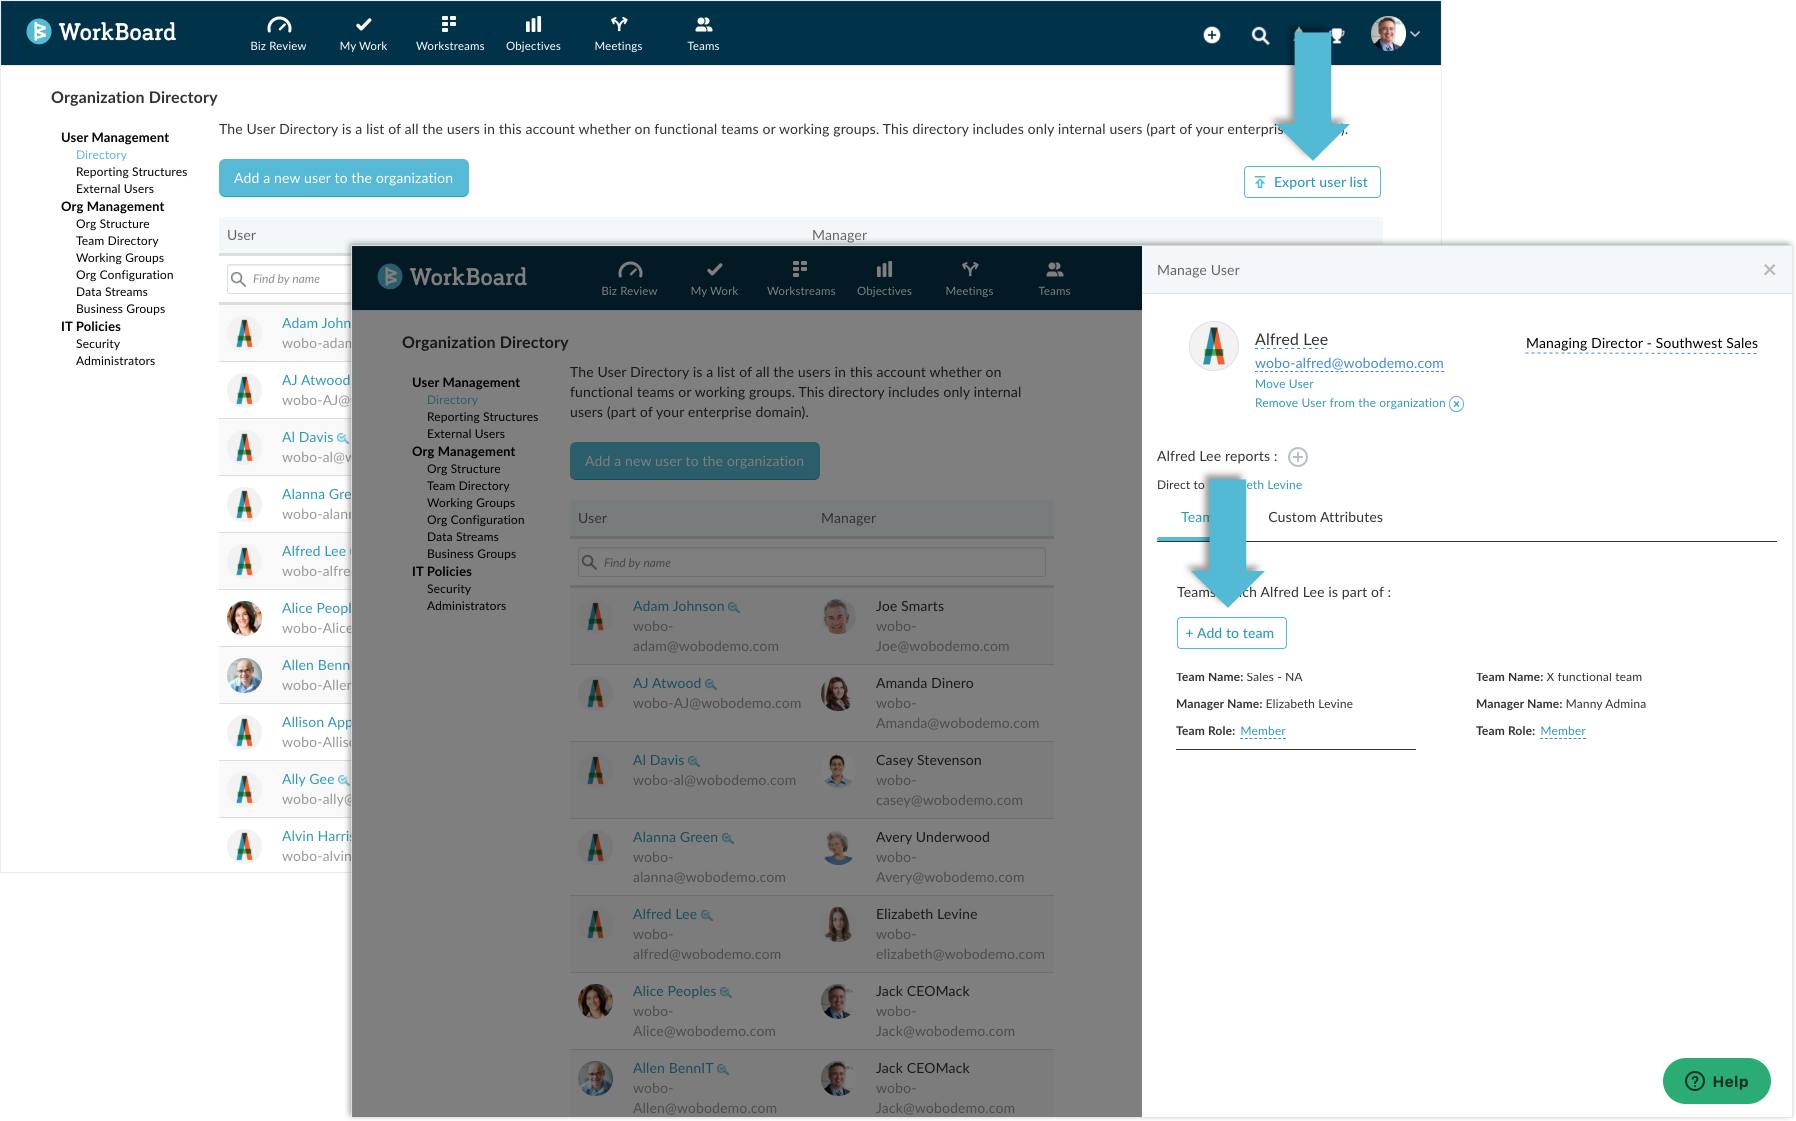Select Business Groups in back window sidebar
Screen dimensions: 1796x1121
(121, 309)
